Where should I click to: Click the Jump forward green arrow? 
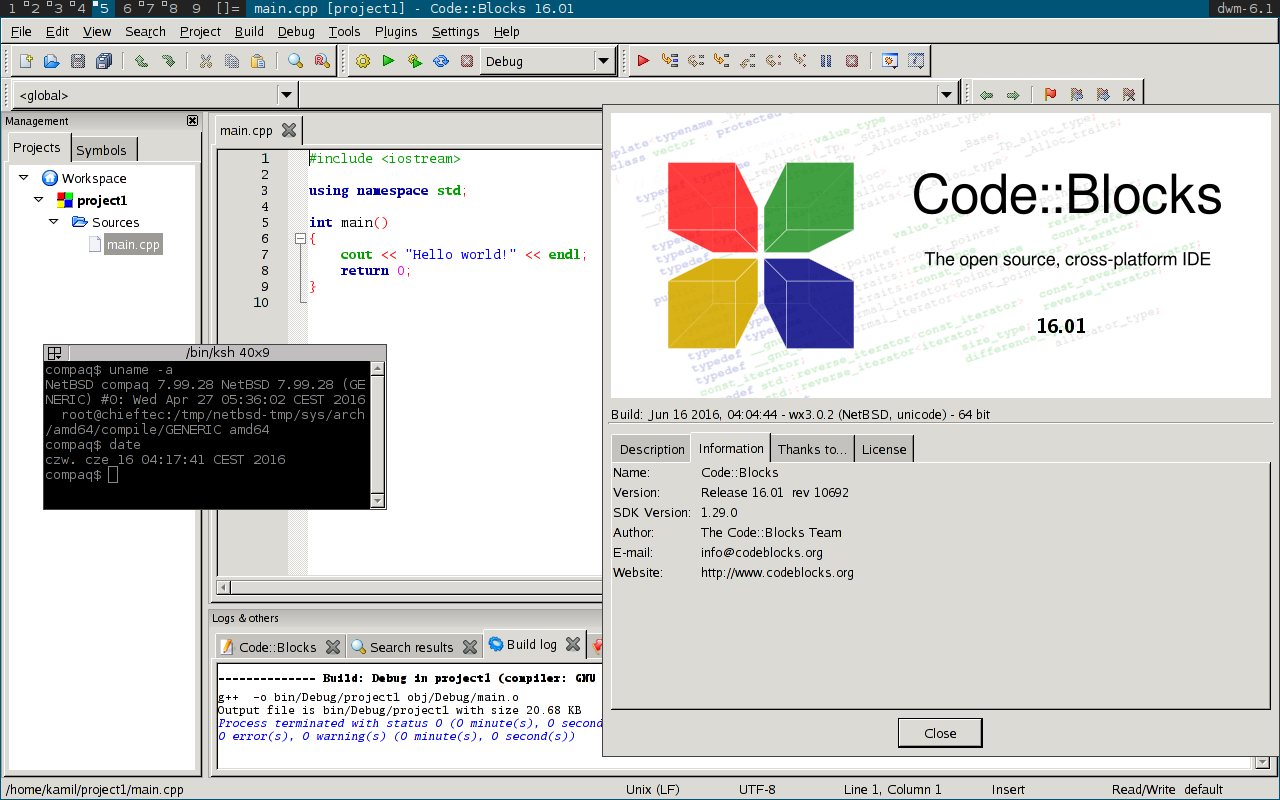pos(1013,95)
